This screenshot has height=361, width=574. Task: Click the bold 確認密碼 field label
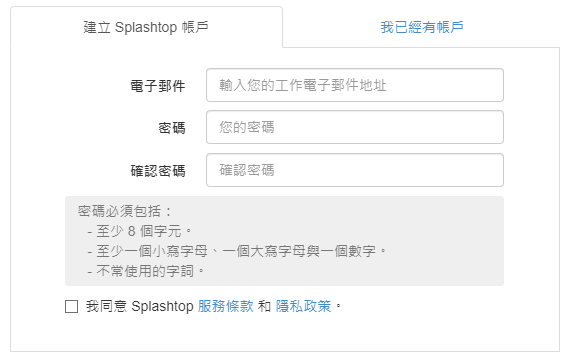point(158,171)
